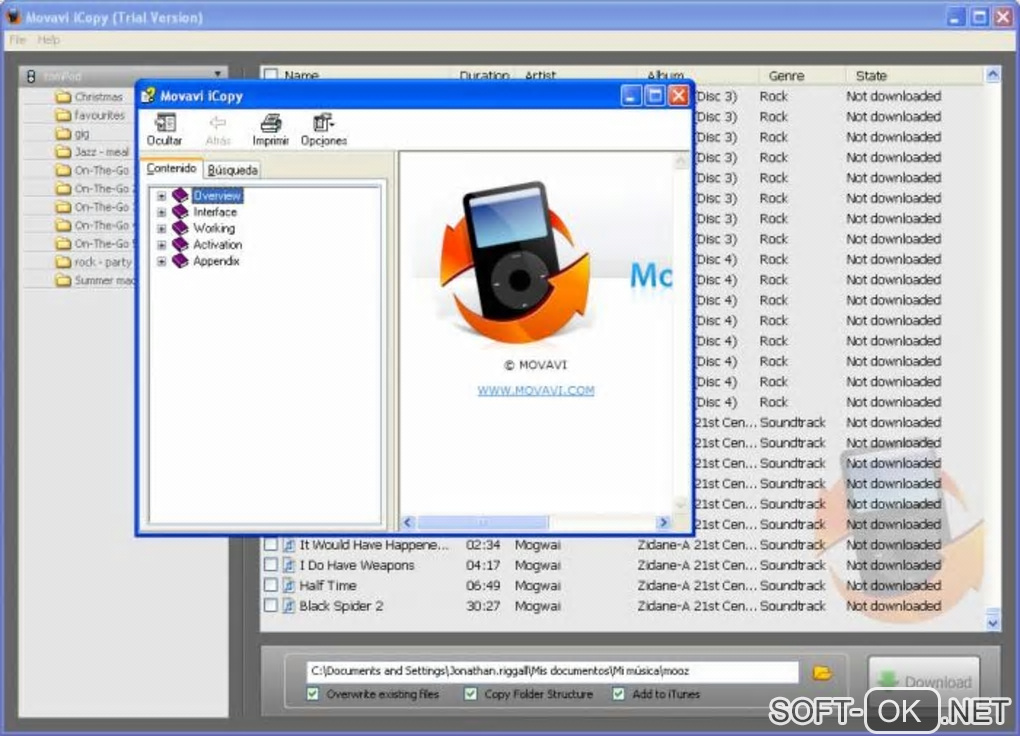Click duration 30:27 cell
The image size is (1020, 736).
pyautogui.click(x=483, y=606)
